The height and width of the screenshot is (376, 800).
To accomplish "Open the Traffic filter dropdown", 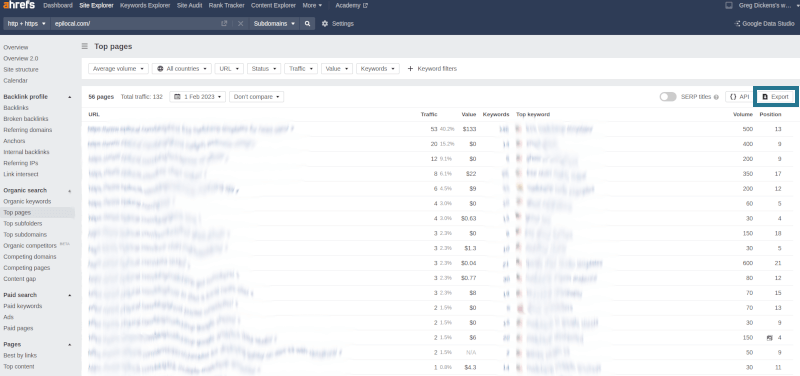I will point(301,68).
